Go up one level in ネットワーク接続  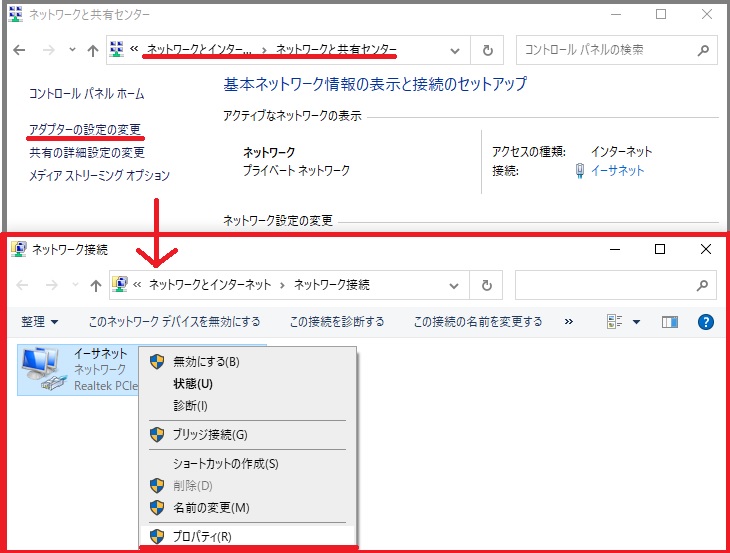pyautogui.click(x=96, y=285)
